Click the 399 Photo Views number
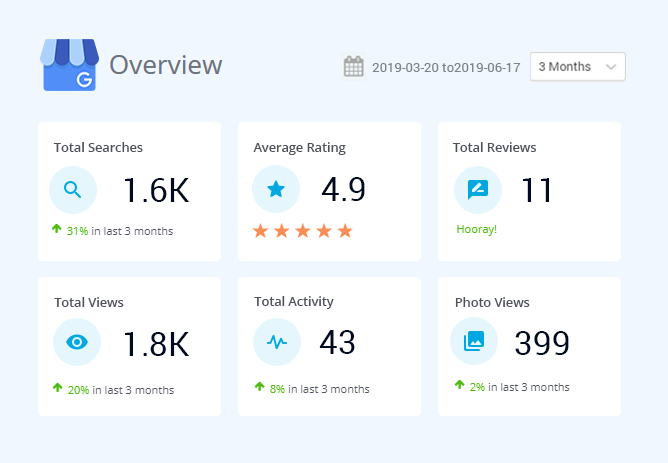This screenshot has height=463, width=668. point(541,343)
